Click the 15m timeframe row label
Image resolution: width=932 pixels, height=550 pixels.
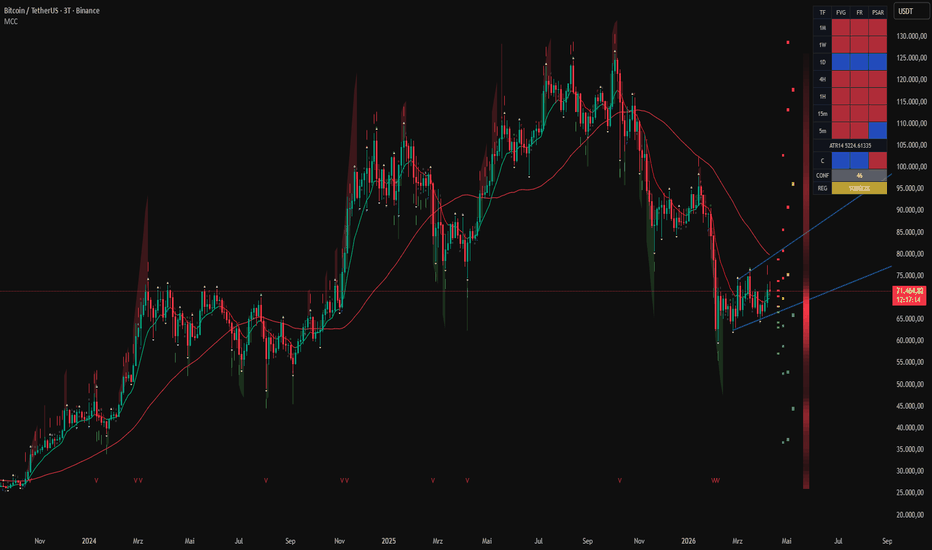click(823, 114)
